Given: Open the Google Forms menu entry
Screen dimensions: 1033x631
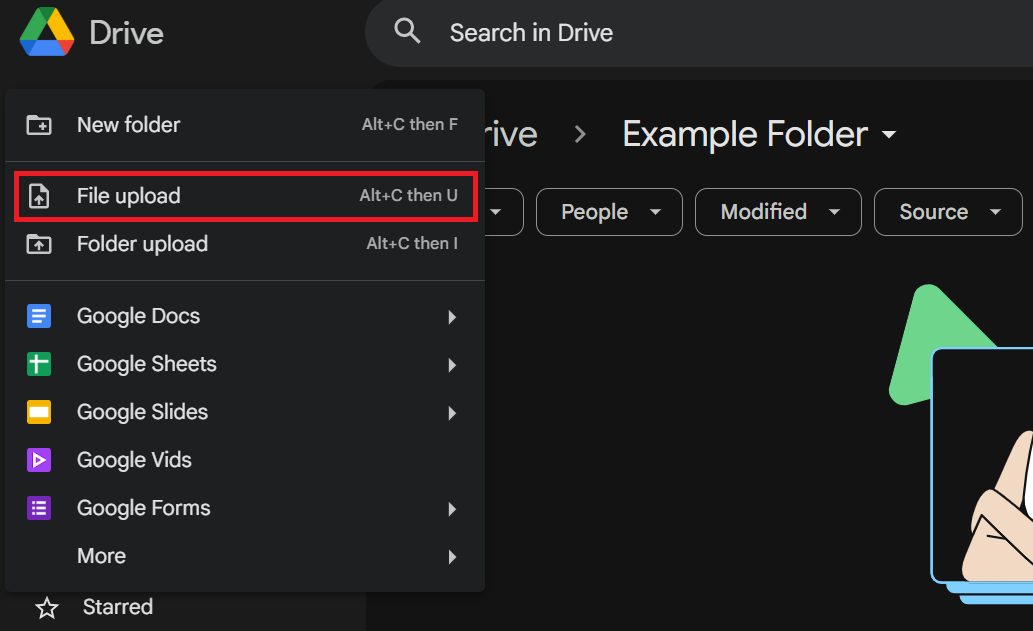Looking at the screenshot, I should coord(245,508).
